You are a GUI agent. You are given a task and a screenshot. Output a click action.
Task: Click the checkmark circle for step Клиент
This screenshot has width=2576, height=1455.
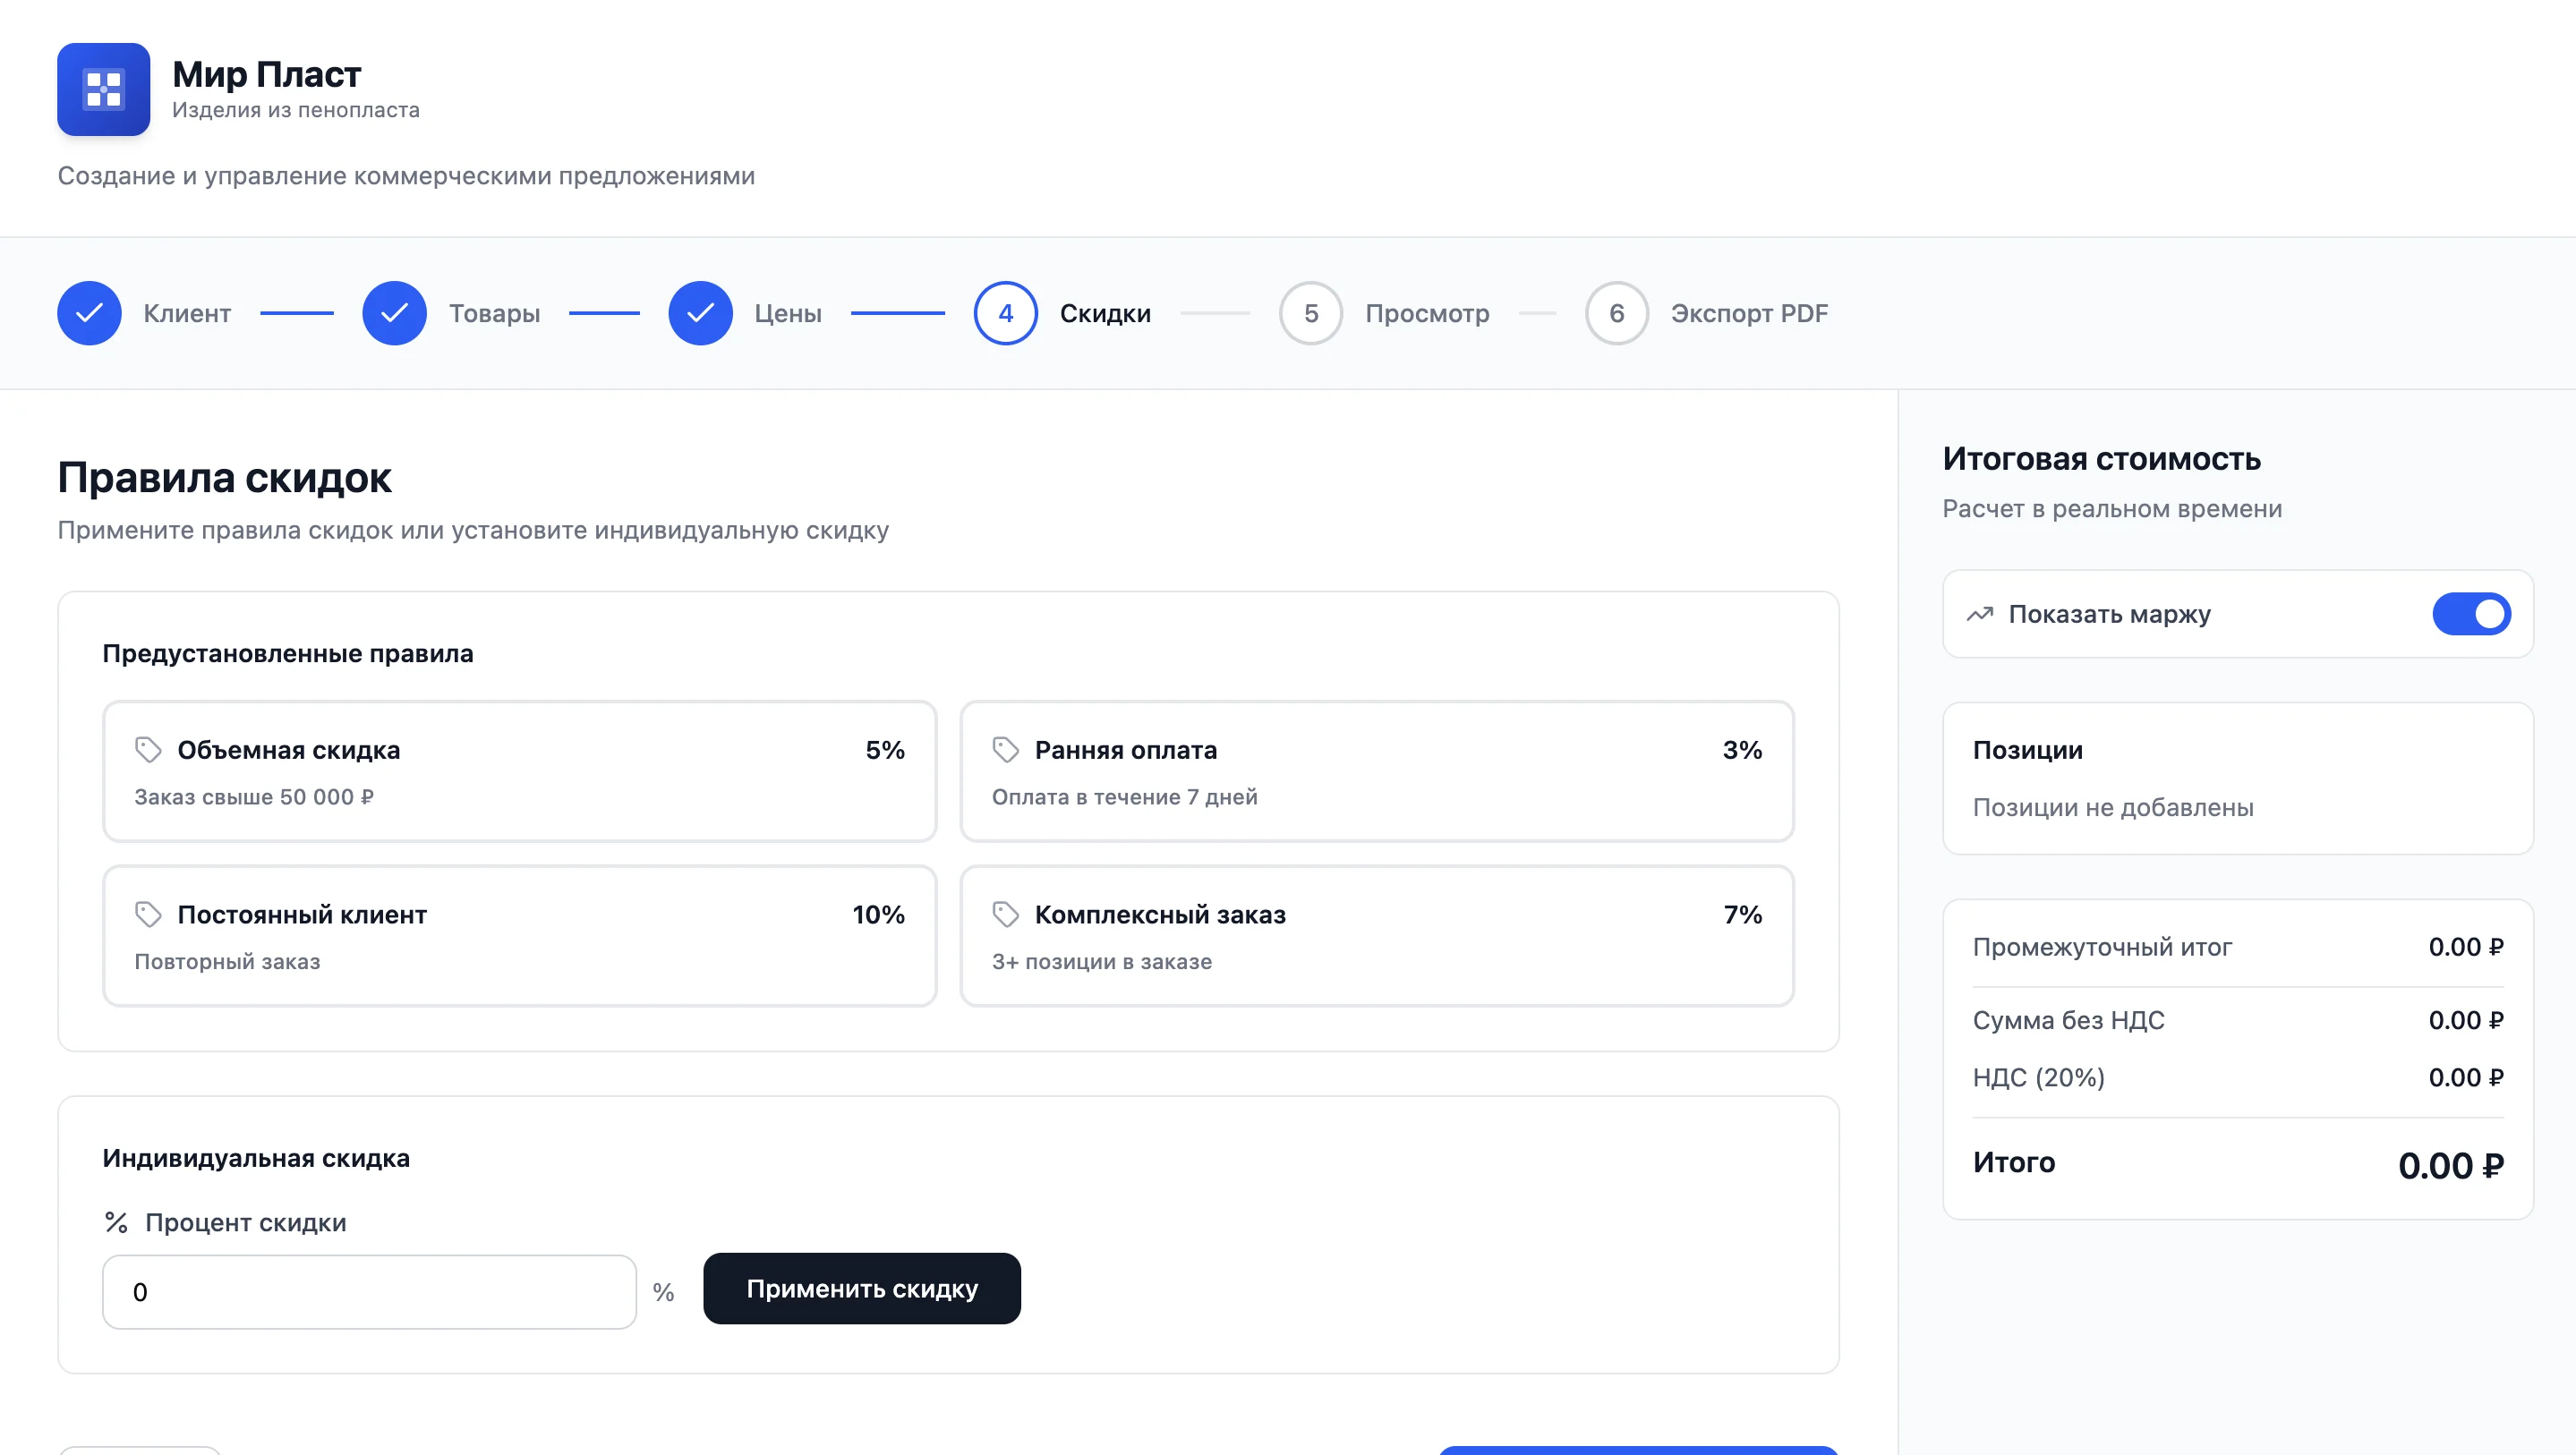tap(89, 313)
